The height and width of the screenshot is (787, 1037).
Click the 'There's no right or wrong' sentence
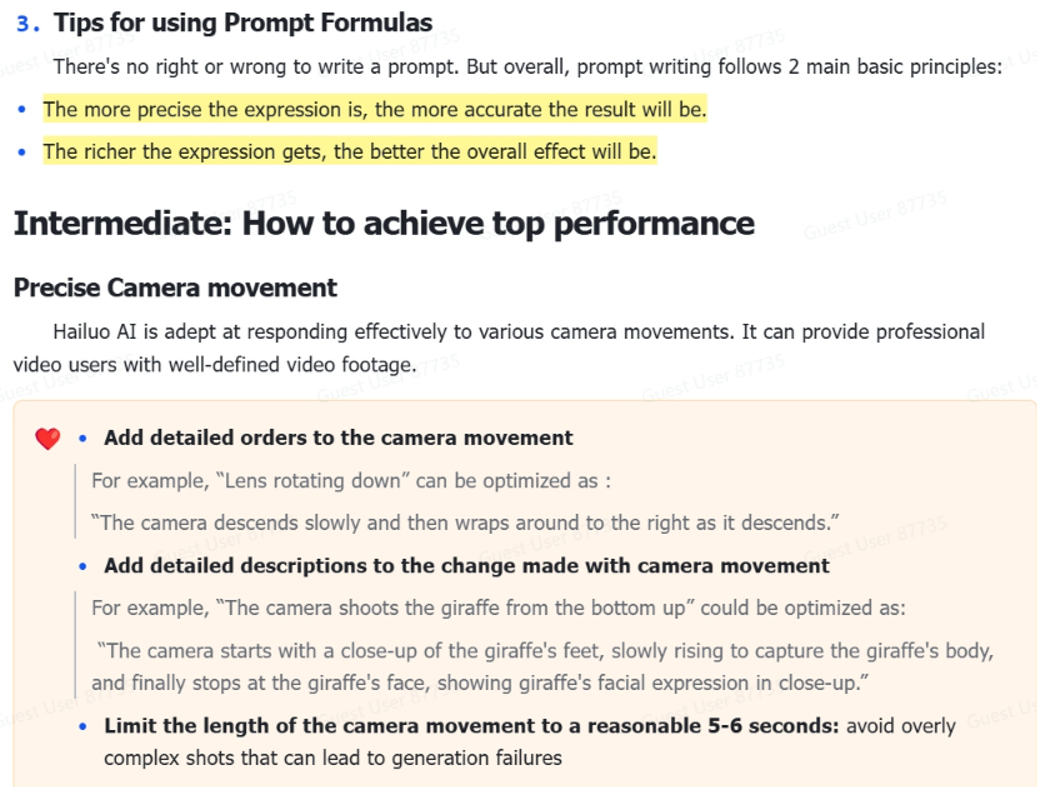pos(528,67)
